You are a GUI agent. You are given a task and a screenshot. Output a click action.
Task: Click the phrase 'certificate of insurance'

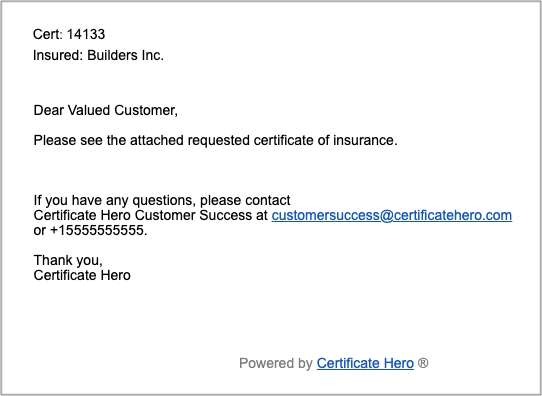[x=324, y=140]
